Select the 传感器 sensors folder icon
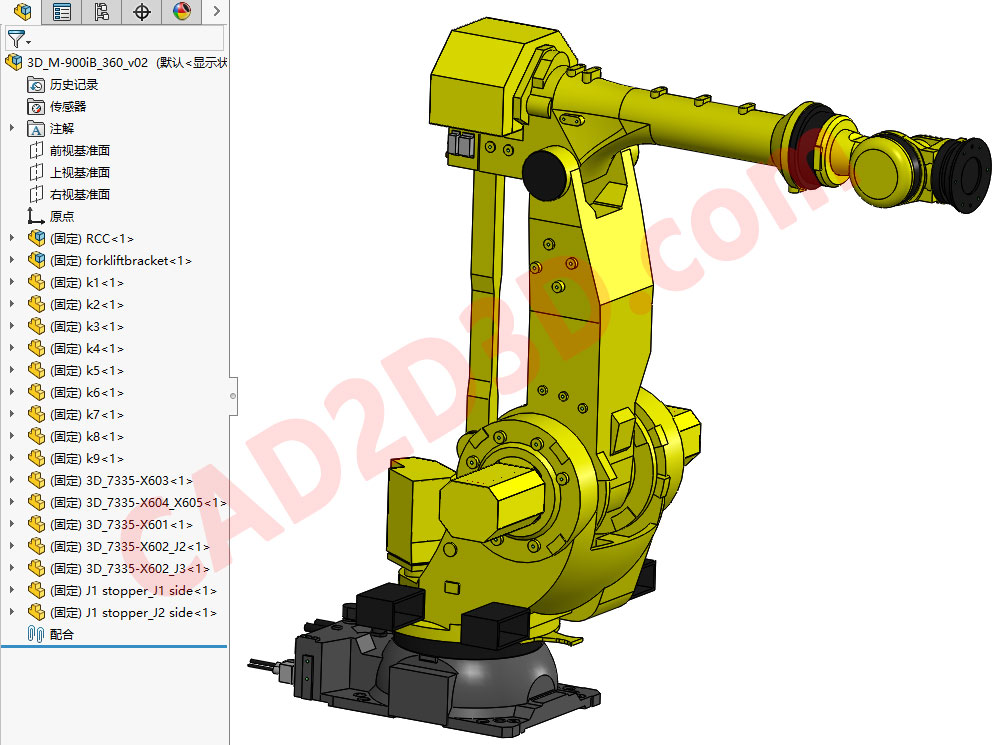Viewport: 1004px width, 745px height. point(34,106)
